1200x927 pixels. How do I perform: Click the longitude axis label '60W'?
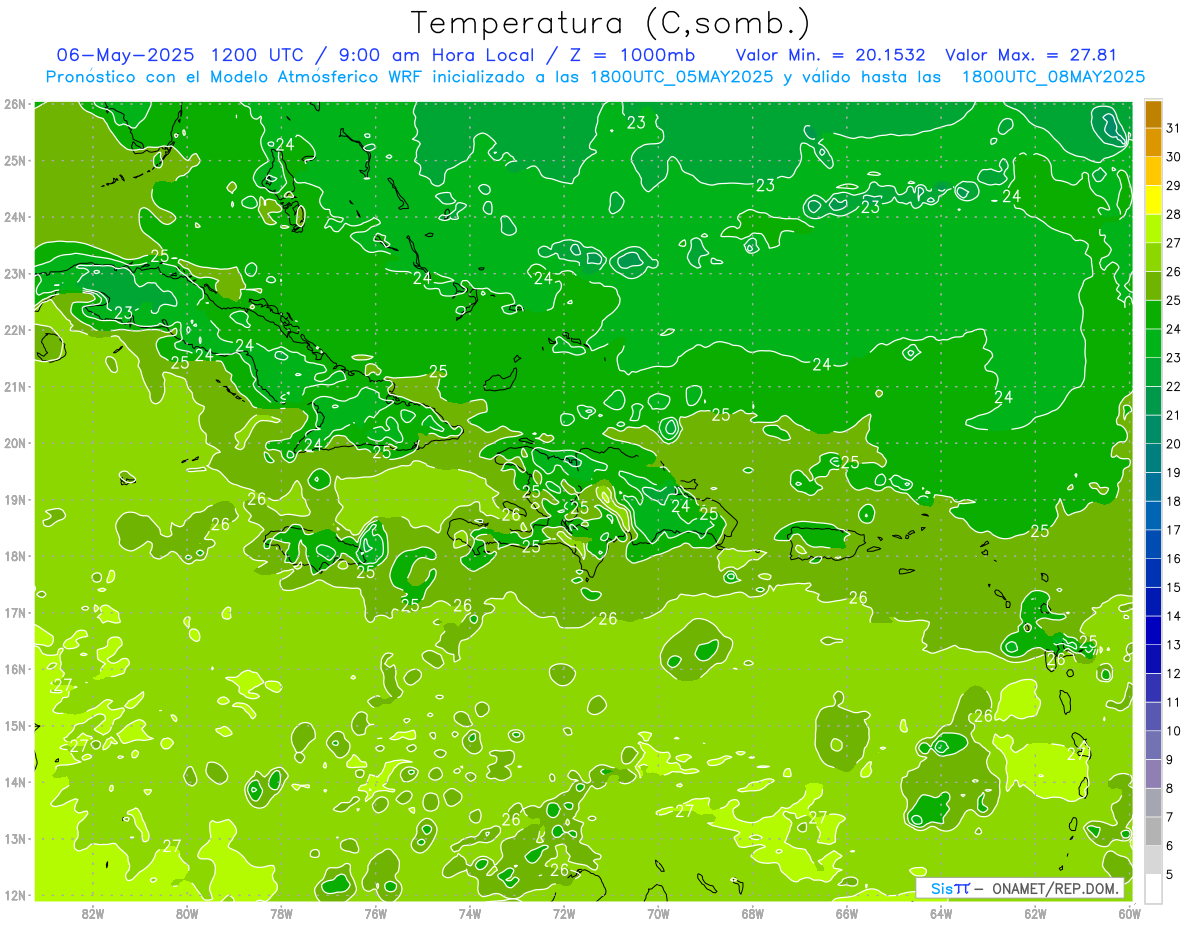(1130, 912)
